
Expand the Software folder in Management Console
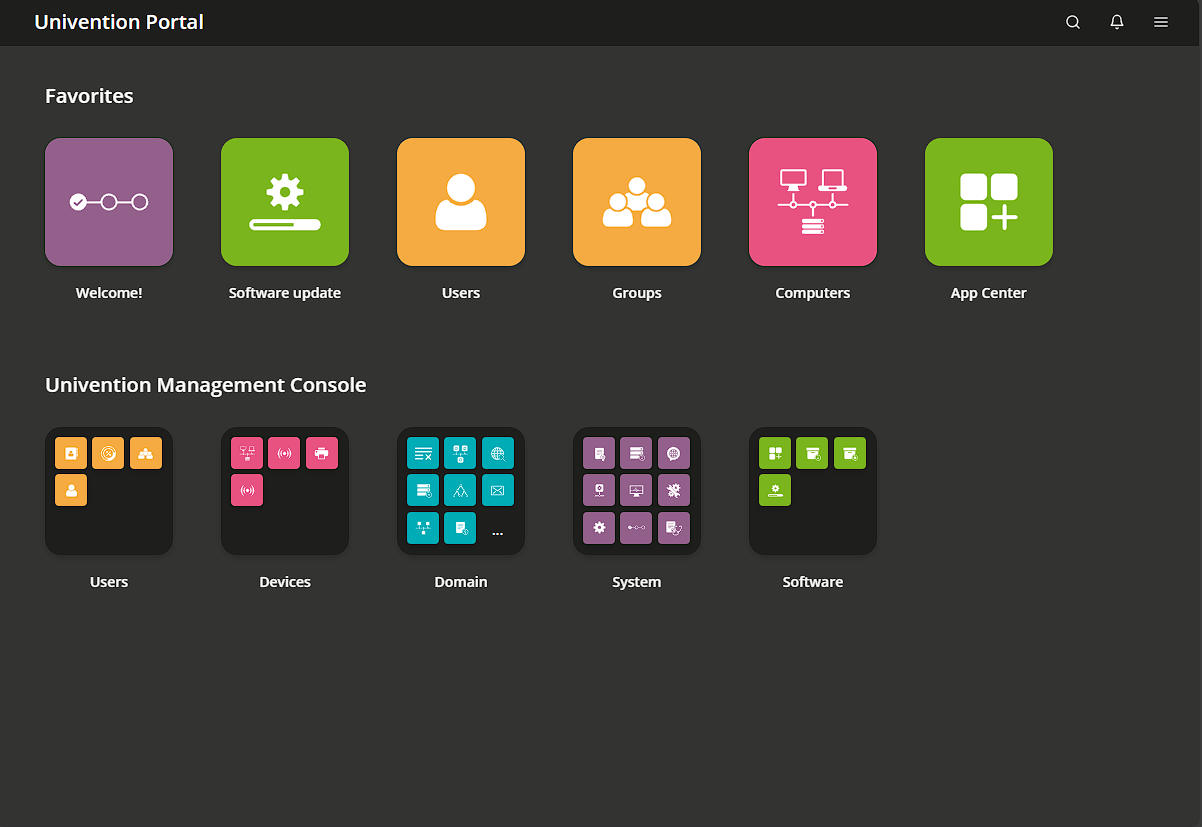813,491
